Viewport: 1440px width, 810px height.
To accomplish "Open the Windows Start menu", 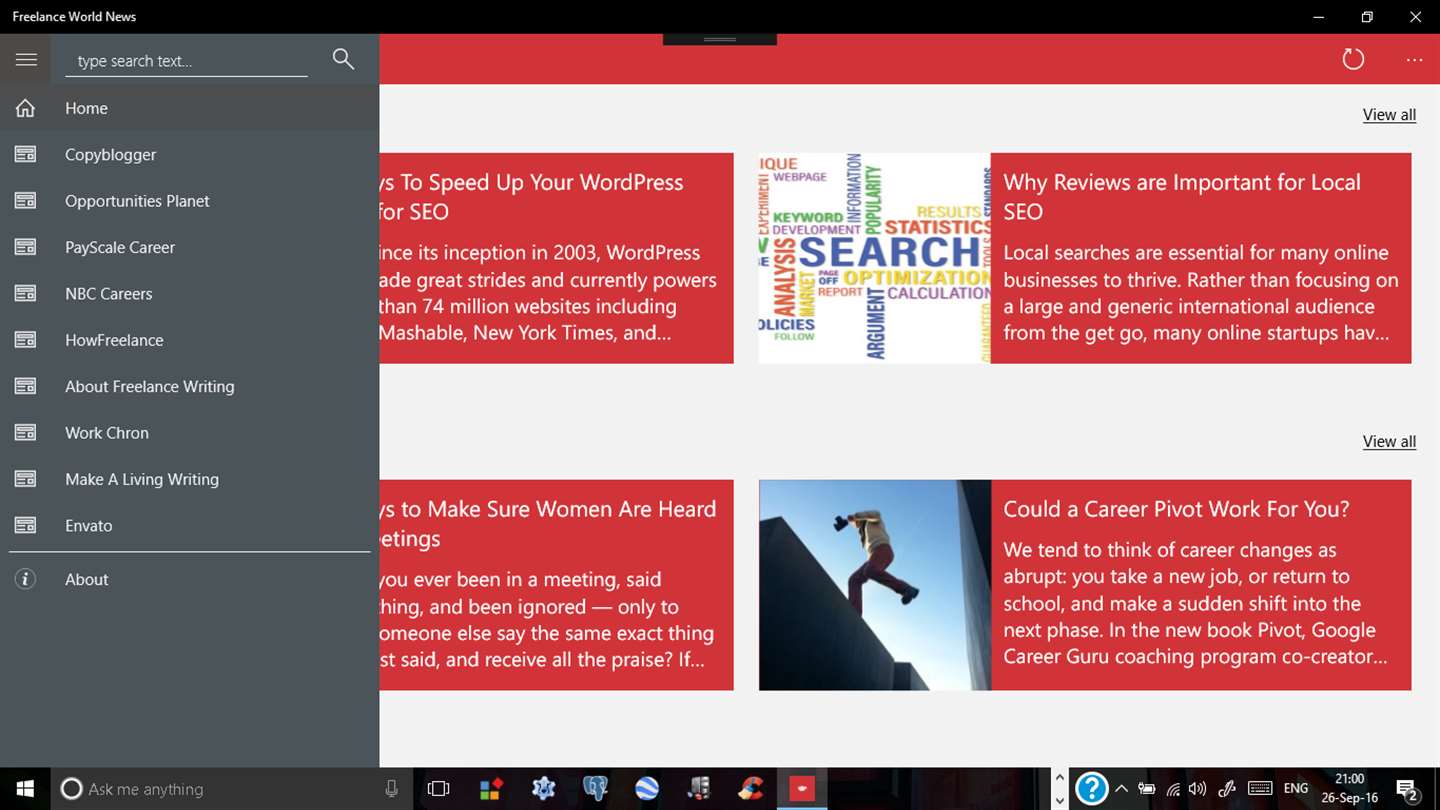I will 25,789.
